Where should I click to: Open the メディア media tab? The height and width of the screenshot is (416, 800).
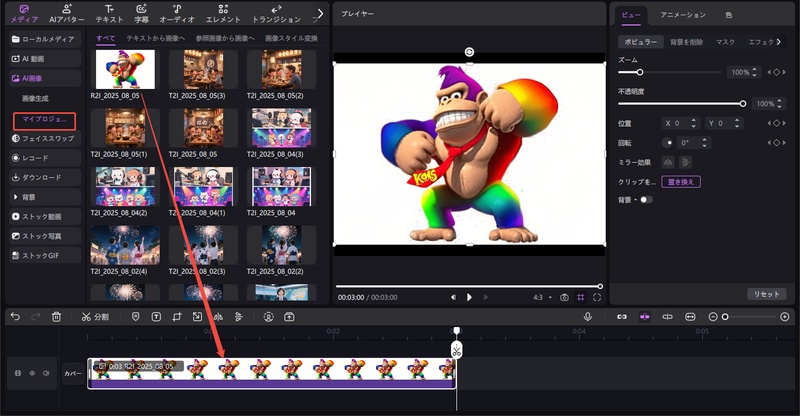click(x=24, y=13)
